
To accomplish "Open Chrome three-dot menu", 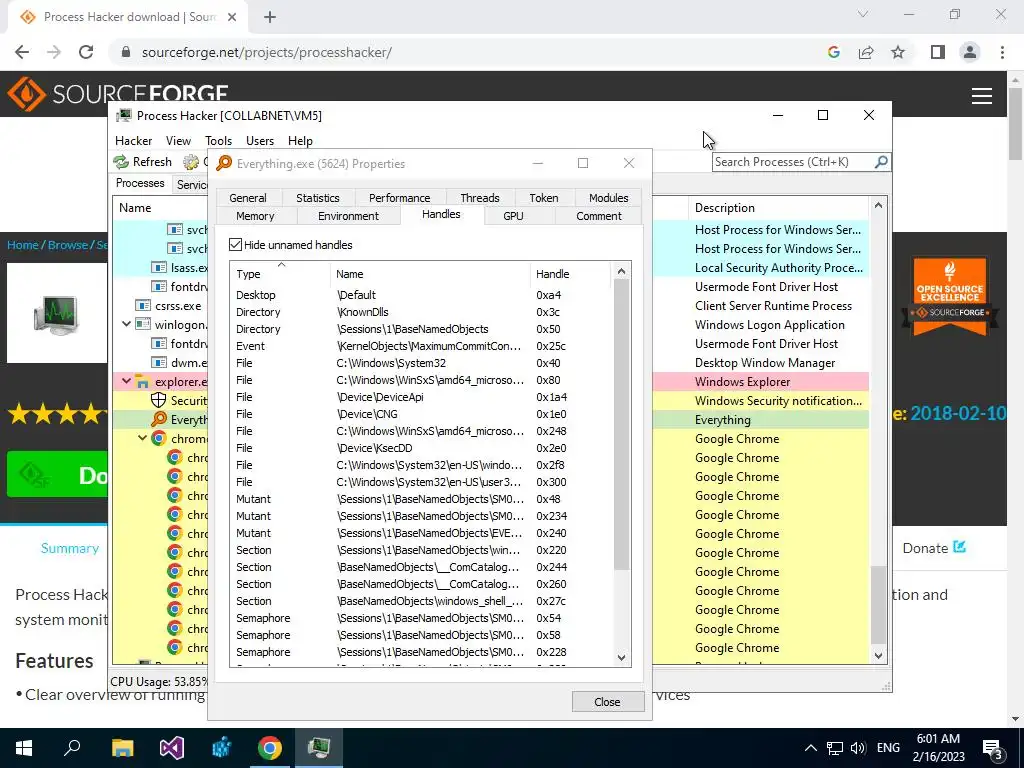I will [1002, 52].
